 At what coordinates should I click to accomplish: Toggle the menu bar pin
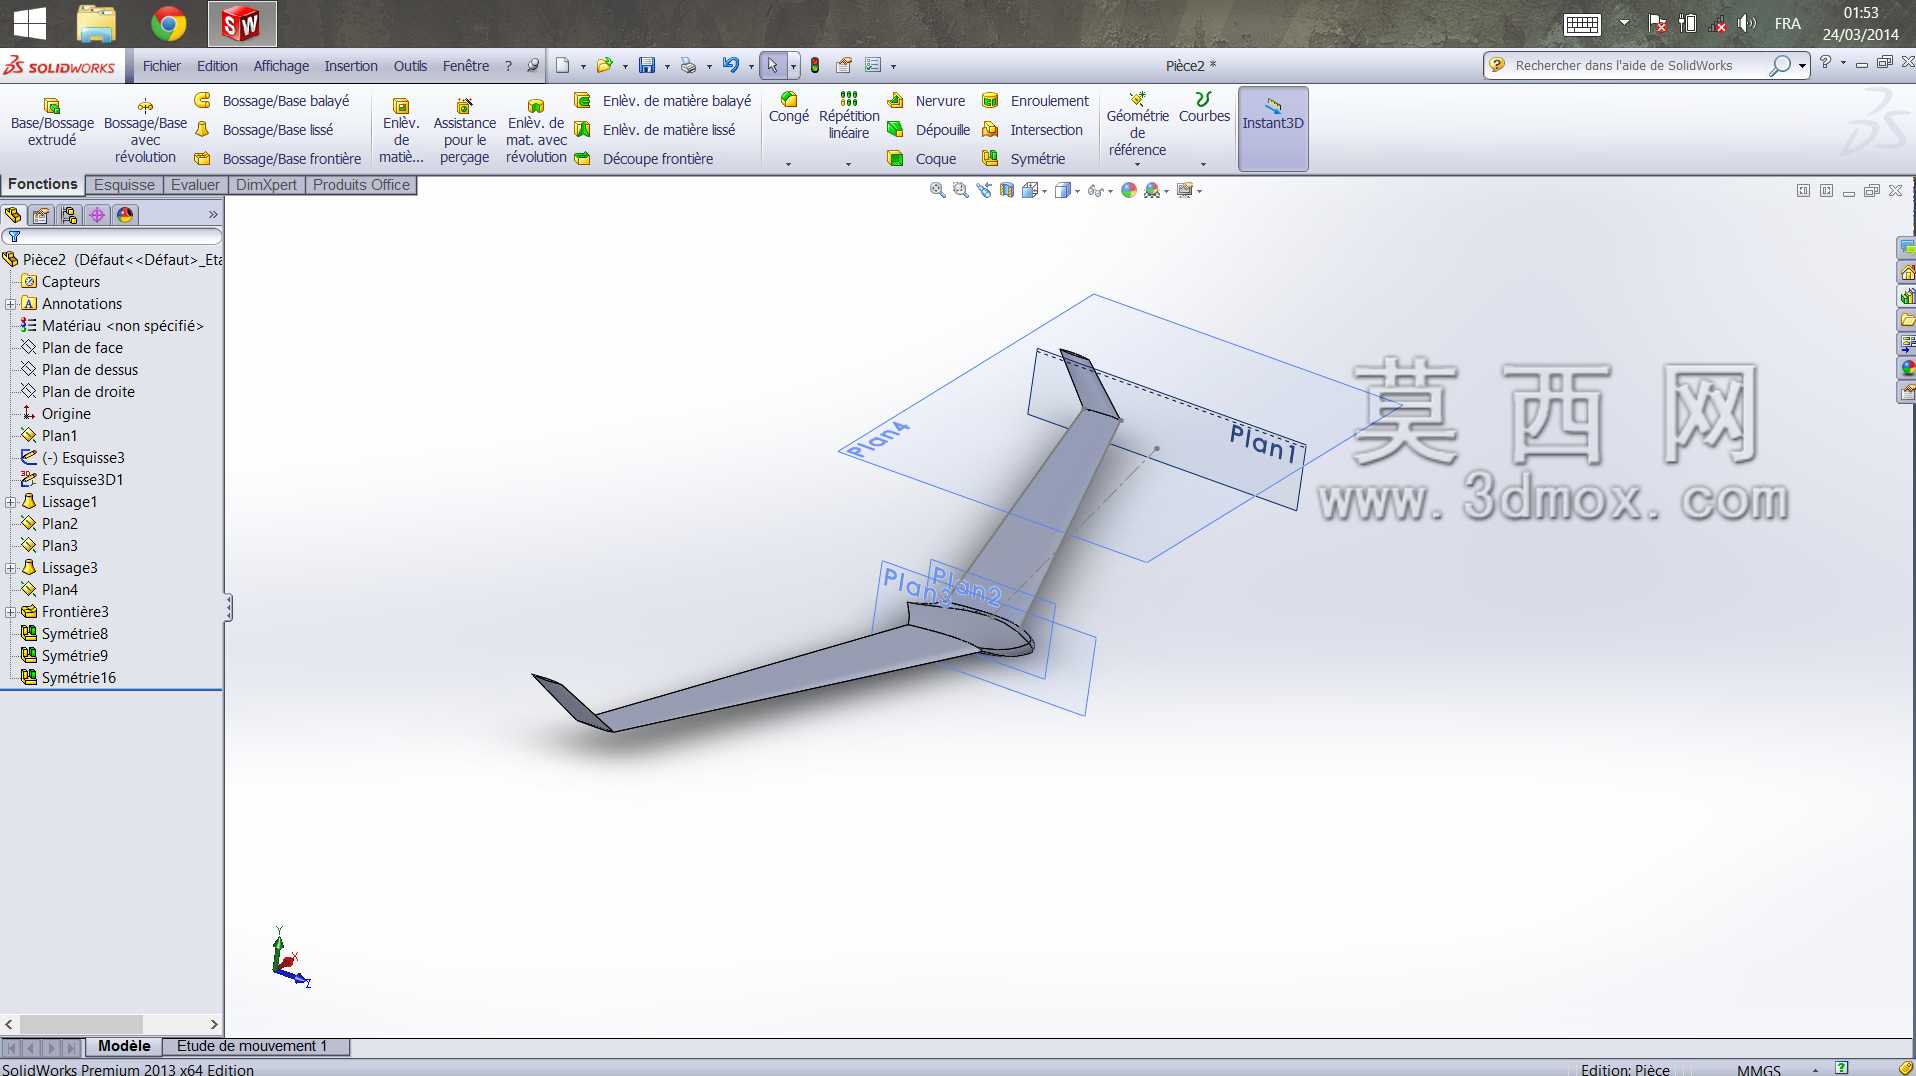coord(533,66)
